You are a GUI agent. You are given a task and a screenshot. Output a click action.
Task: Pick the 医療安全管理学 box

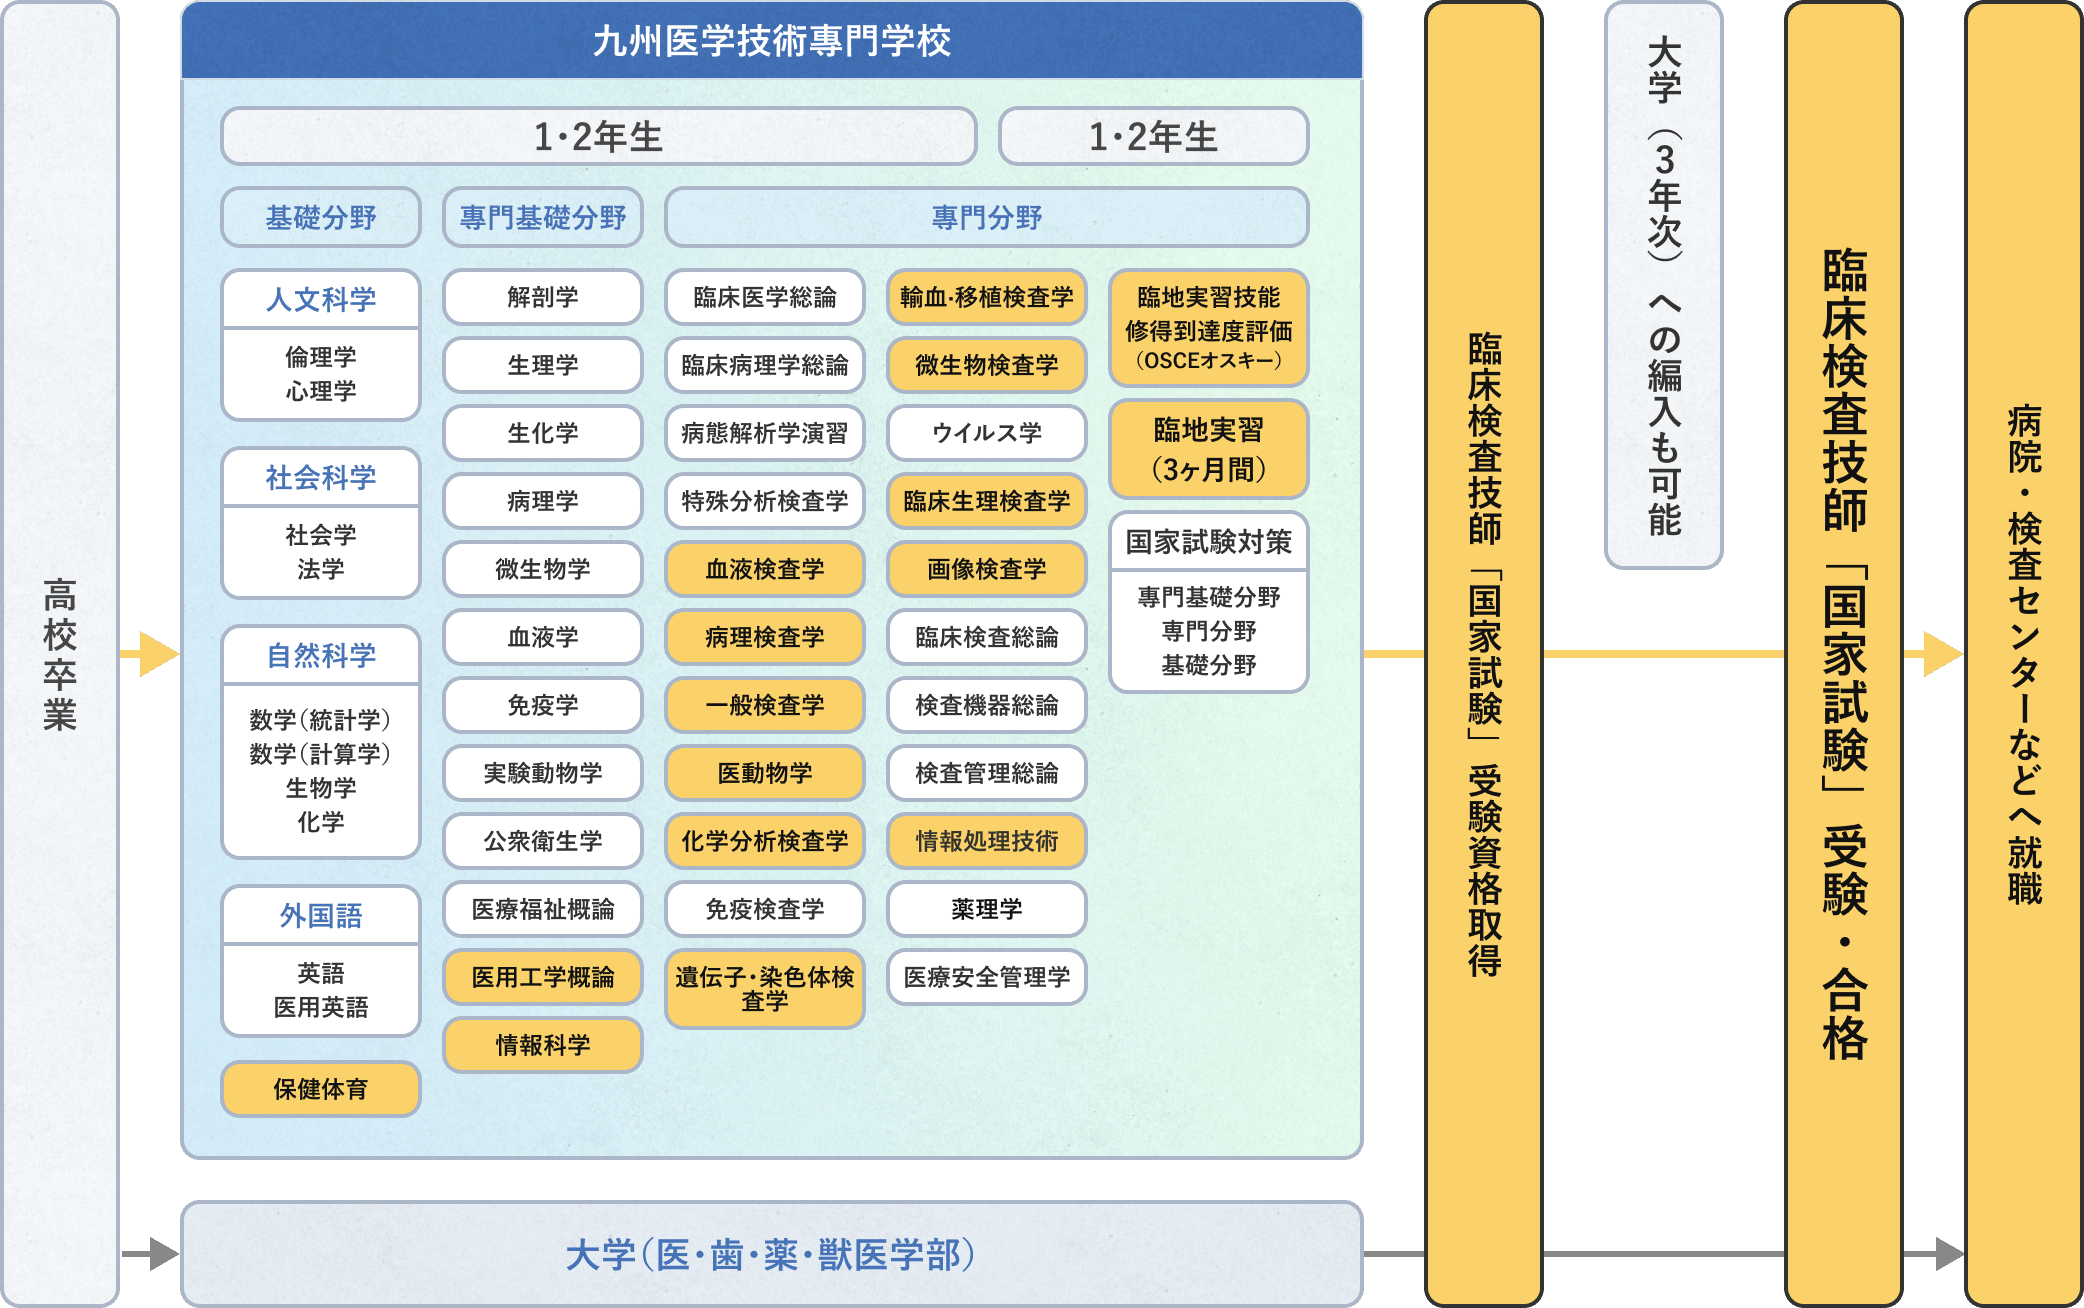click(987, 977)
